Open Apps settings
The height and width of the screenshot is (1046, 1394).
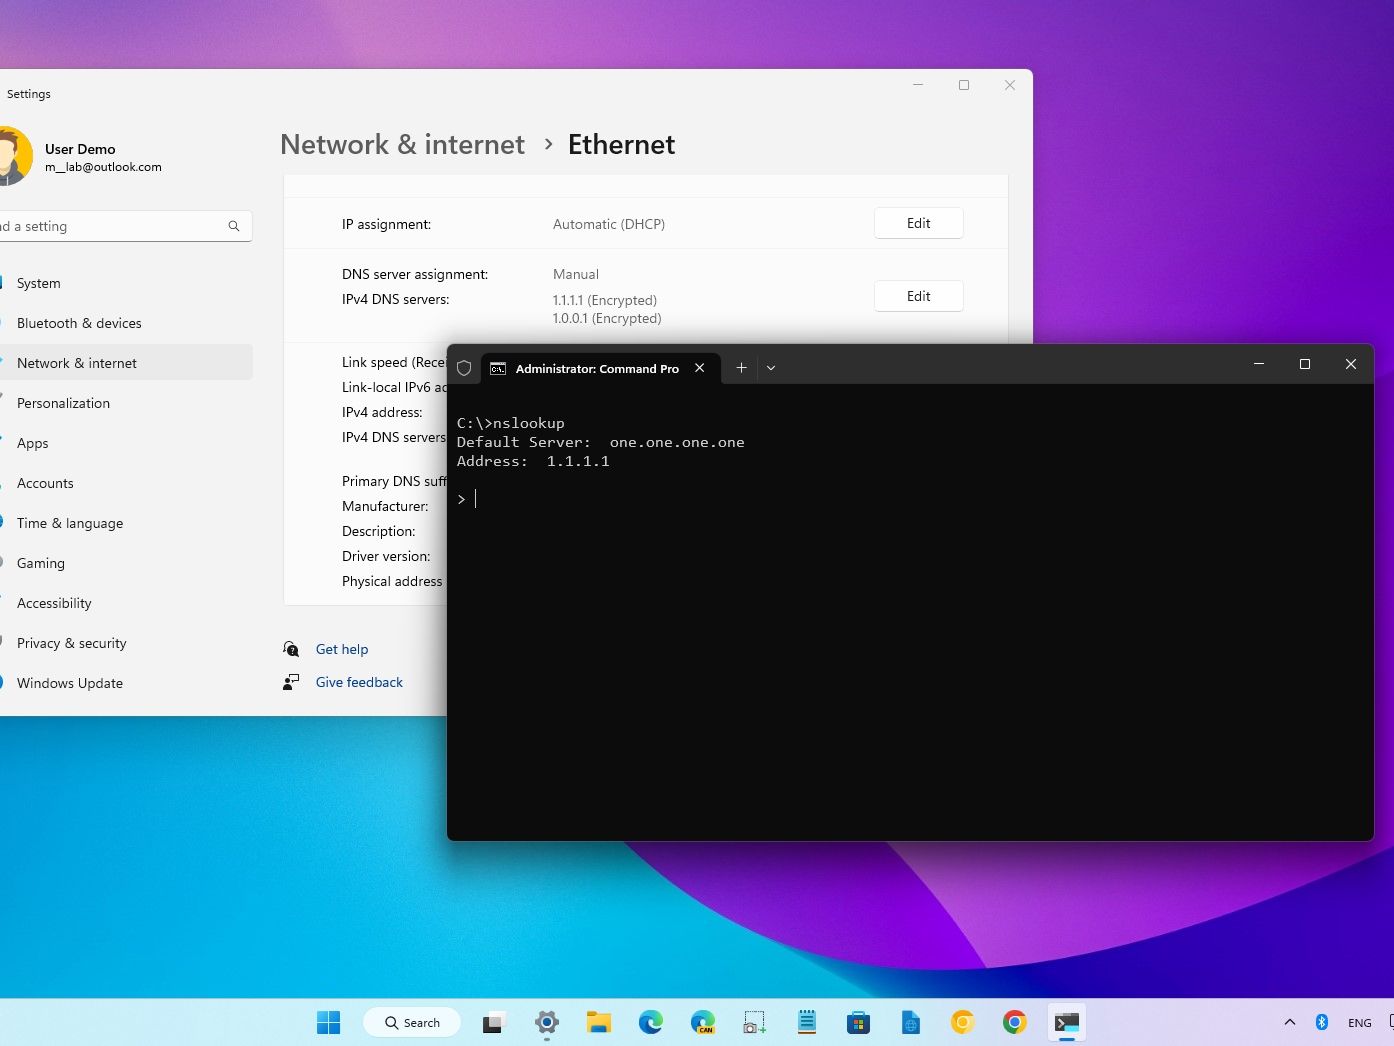click(x=126, y=443)
